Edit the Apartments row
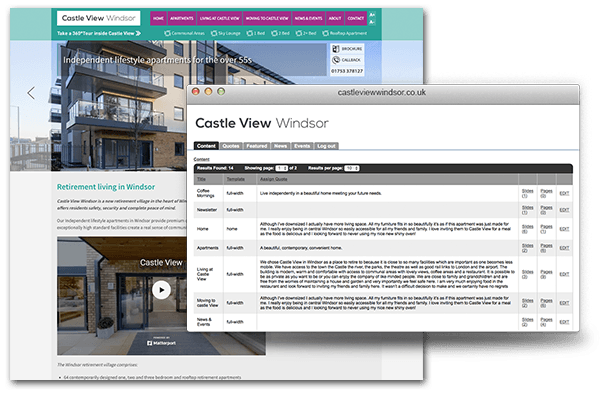This screenshot has height=400, width=600. [564, 248]
